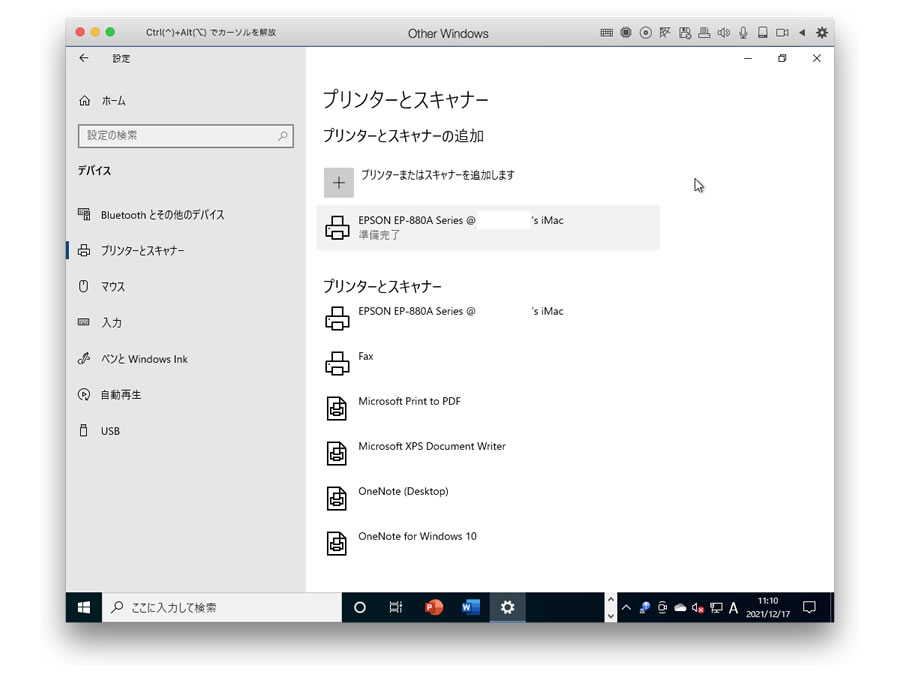Open Cortana circle on taskbar

pyautogui.click(x=360, y=607)
